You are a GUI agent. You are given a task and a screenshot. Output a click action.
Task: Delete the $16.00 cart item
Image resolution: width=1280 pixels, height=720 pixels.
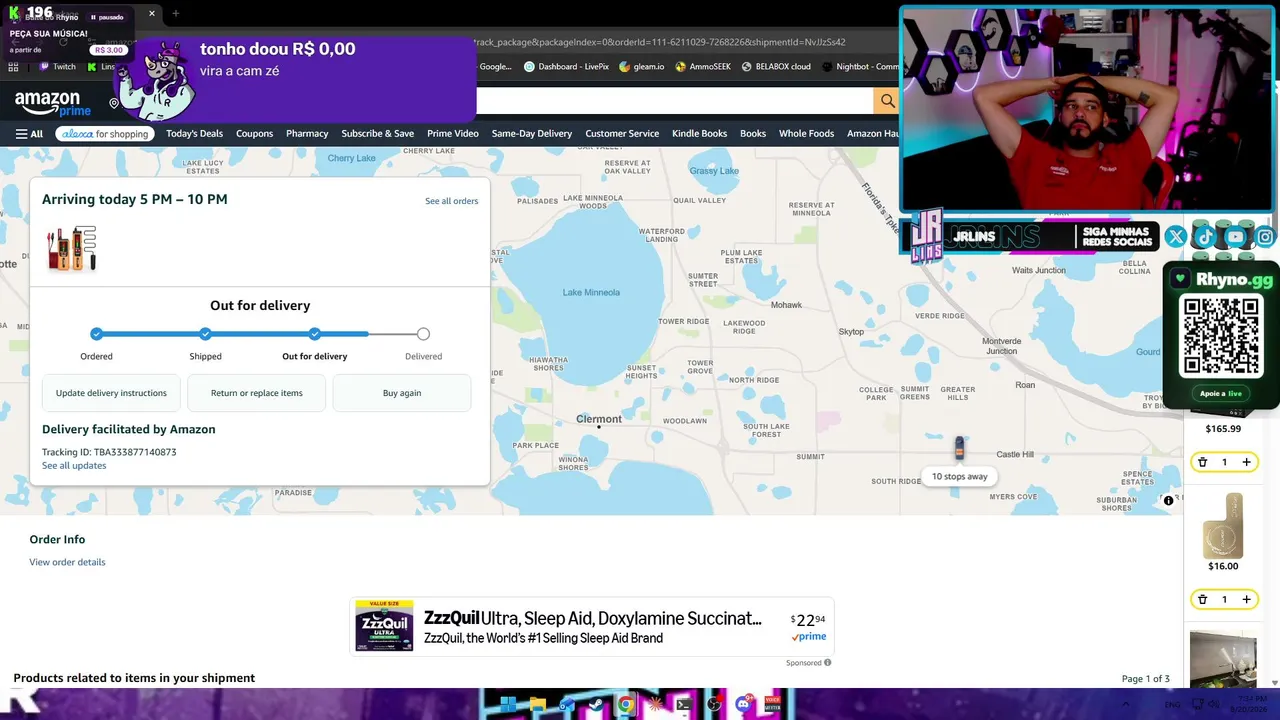1202,600
